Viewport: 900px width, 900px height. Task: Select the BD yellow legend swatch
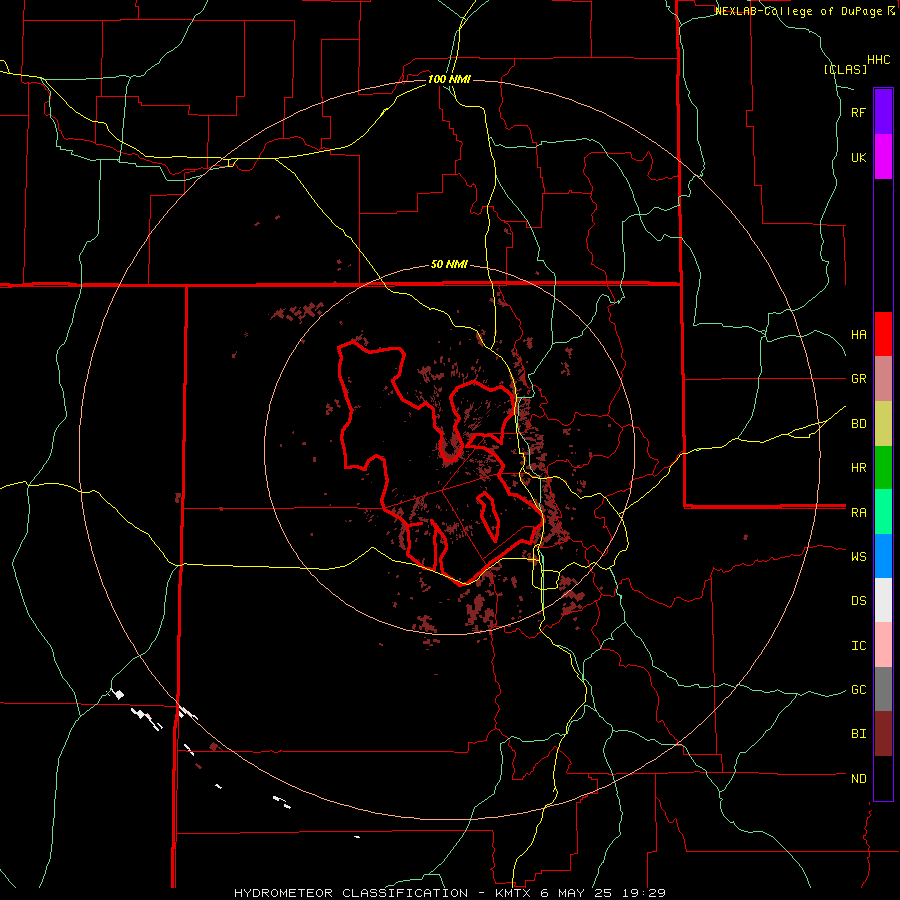coord(883,424)
